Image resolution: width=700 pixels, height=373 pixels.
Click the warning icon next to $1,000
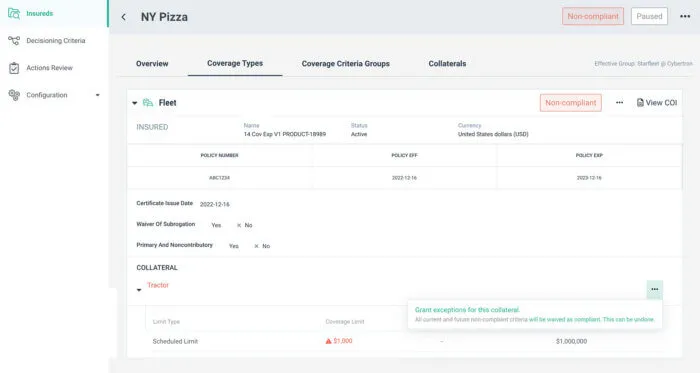point(329,341)
